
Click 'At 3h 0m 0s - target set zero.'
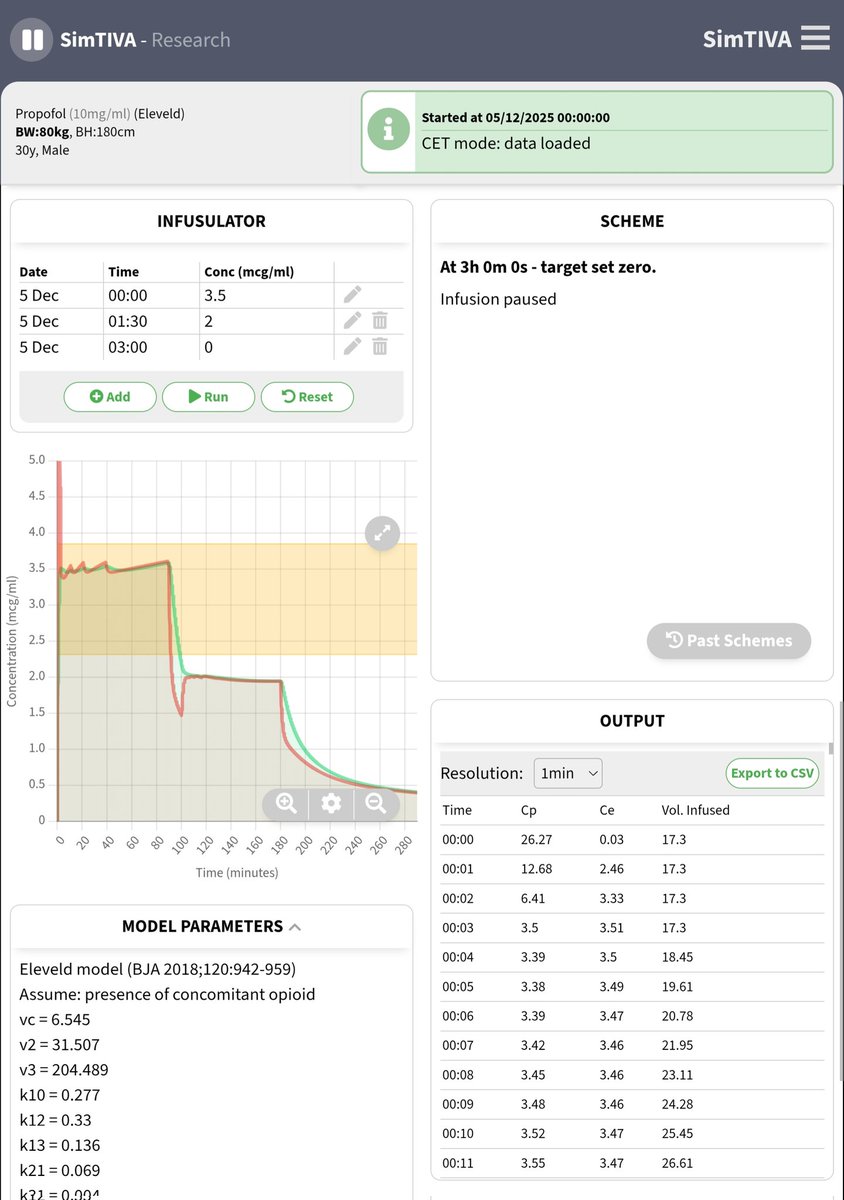548,267
